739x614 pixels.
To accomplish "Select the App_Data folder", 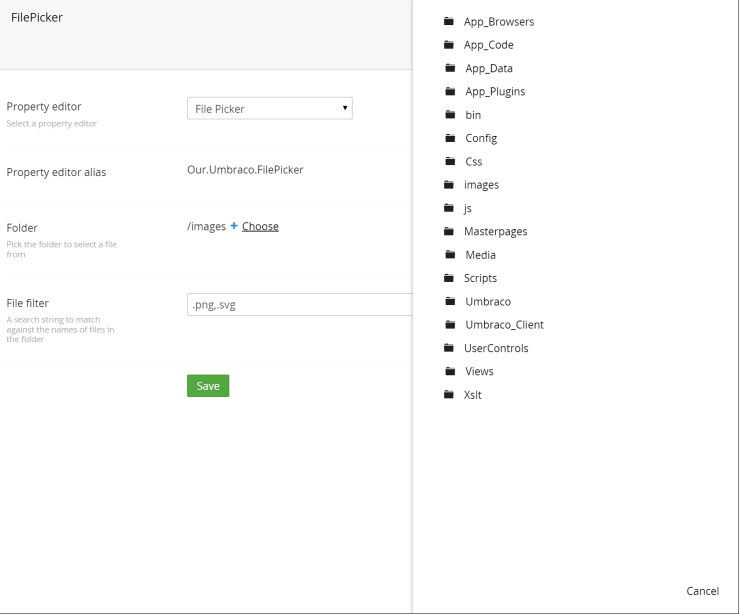I will tap(489, 68).
